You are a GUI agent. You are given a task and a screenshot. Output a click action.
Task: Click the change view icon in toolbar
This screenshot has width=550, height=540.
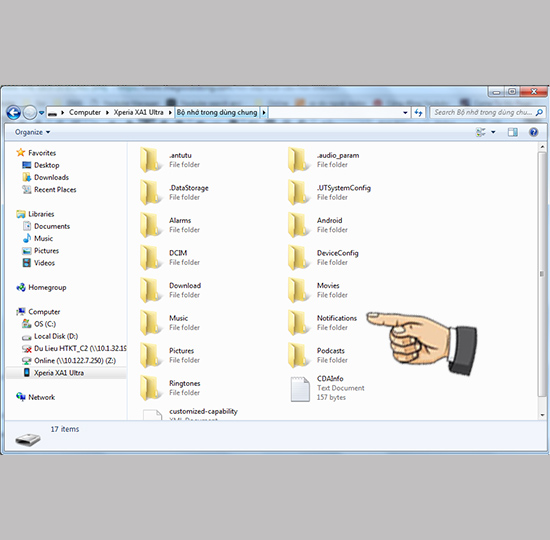481,132
